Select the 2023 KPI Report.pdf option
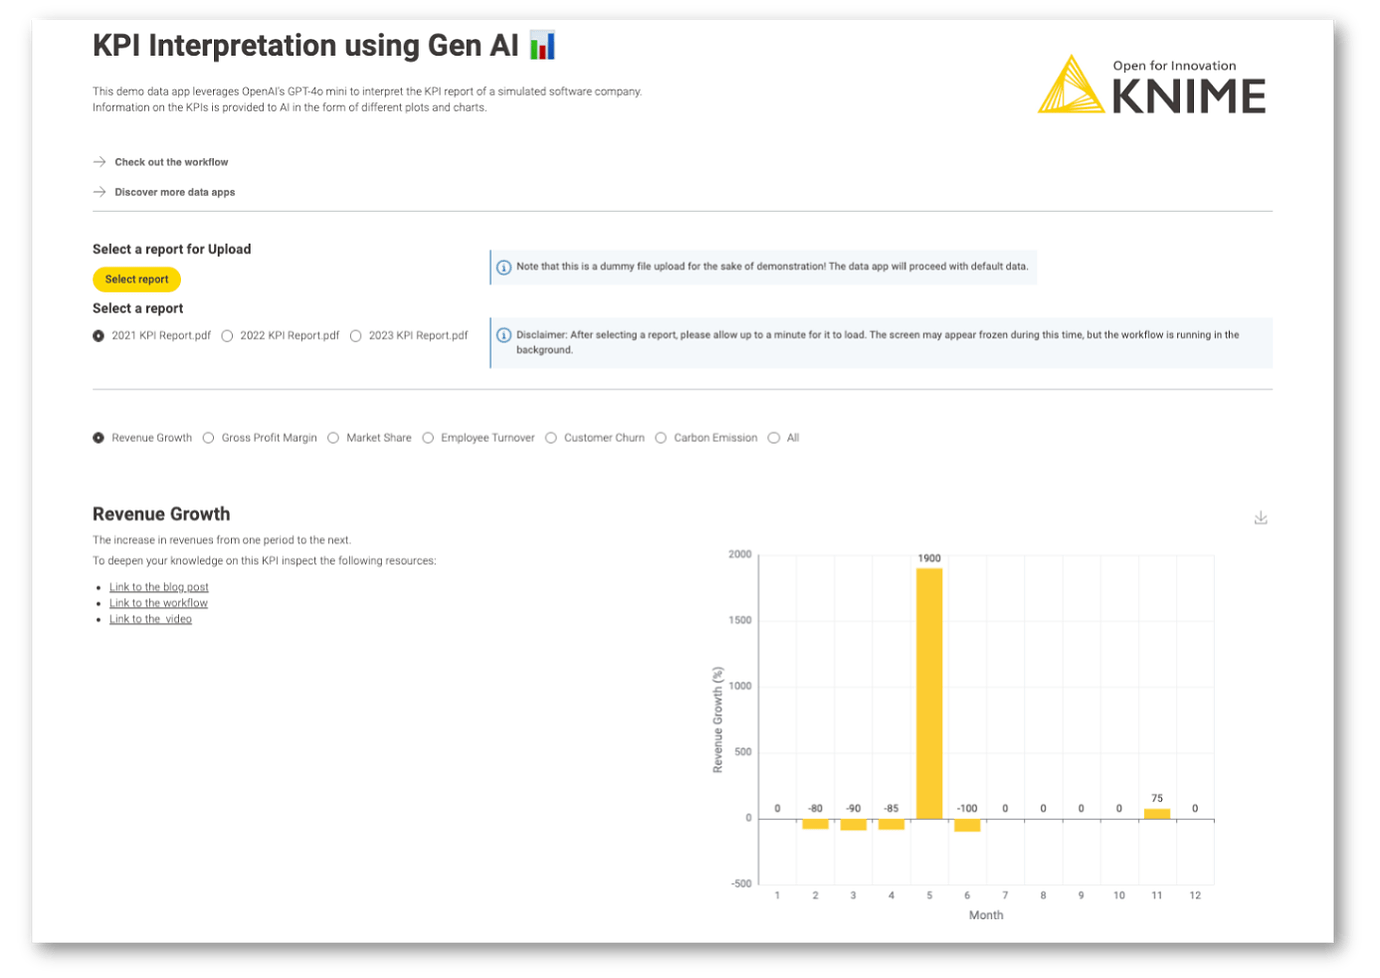Image resolution: width=1380 pixels, height=978 pixels. tap(356, 335)
